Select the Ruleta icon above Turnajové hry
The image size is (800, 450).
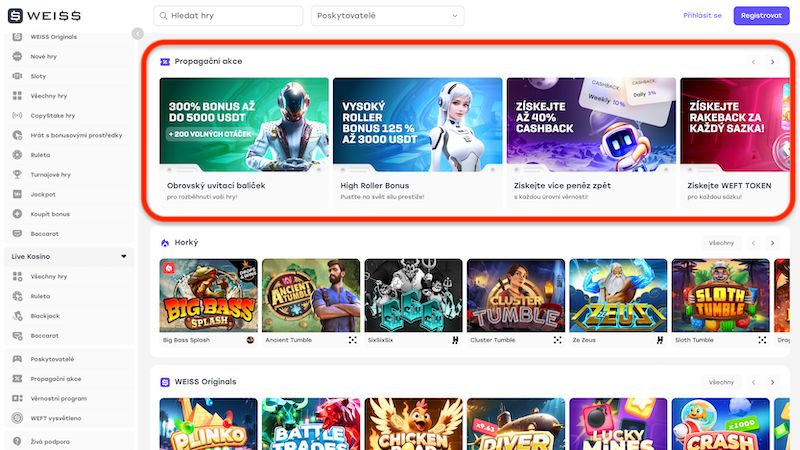pyautogui.click(x=17, y=155)
